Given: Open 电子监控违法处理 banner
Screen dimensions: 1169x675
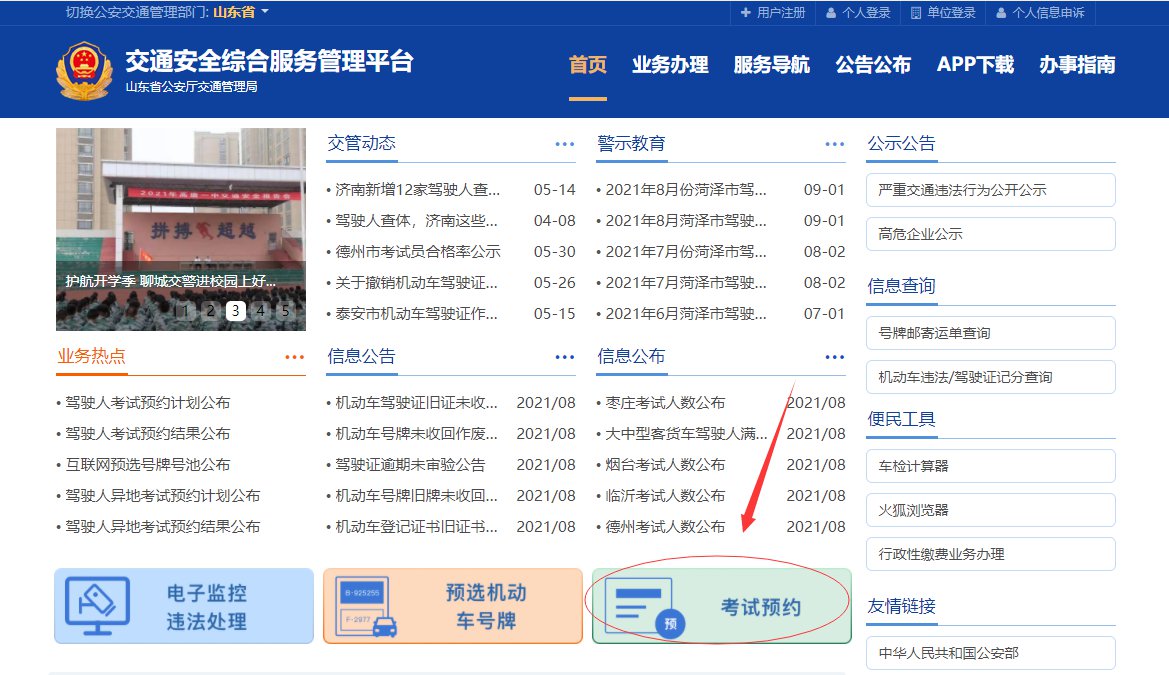Looking at the screenshot, I should tap(183, 607).
